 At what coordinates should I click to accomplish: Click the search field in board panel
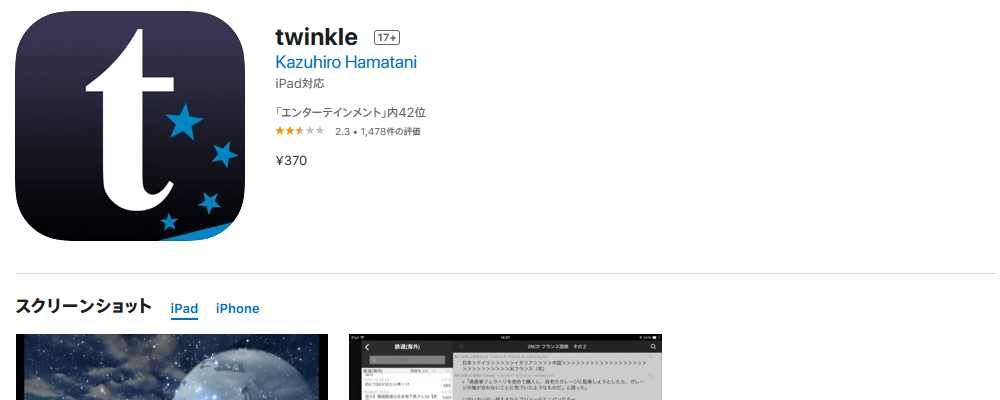pos(408,360)
